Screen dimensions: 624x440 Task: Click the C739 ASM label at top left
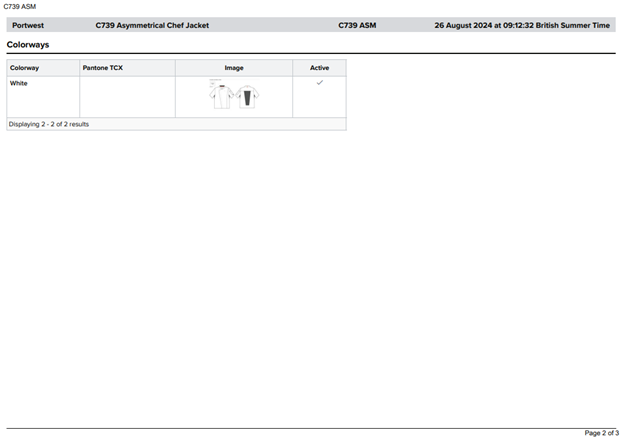point(19,6)
